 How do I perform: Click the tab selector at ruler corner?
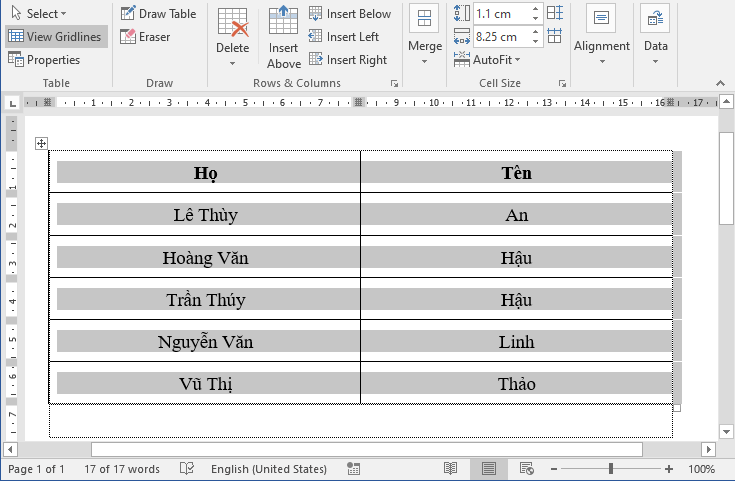(13, 103)
